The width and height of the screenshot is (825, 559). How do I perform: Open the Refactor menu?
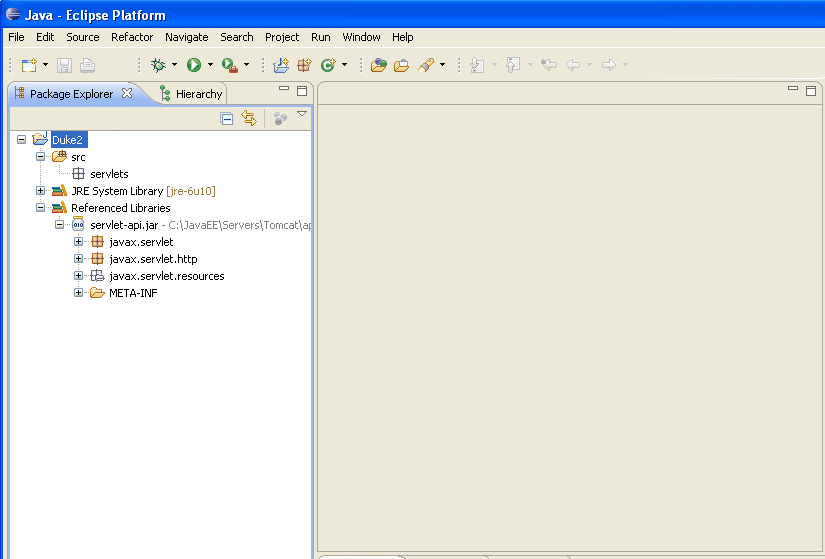tap(132, 37)
